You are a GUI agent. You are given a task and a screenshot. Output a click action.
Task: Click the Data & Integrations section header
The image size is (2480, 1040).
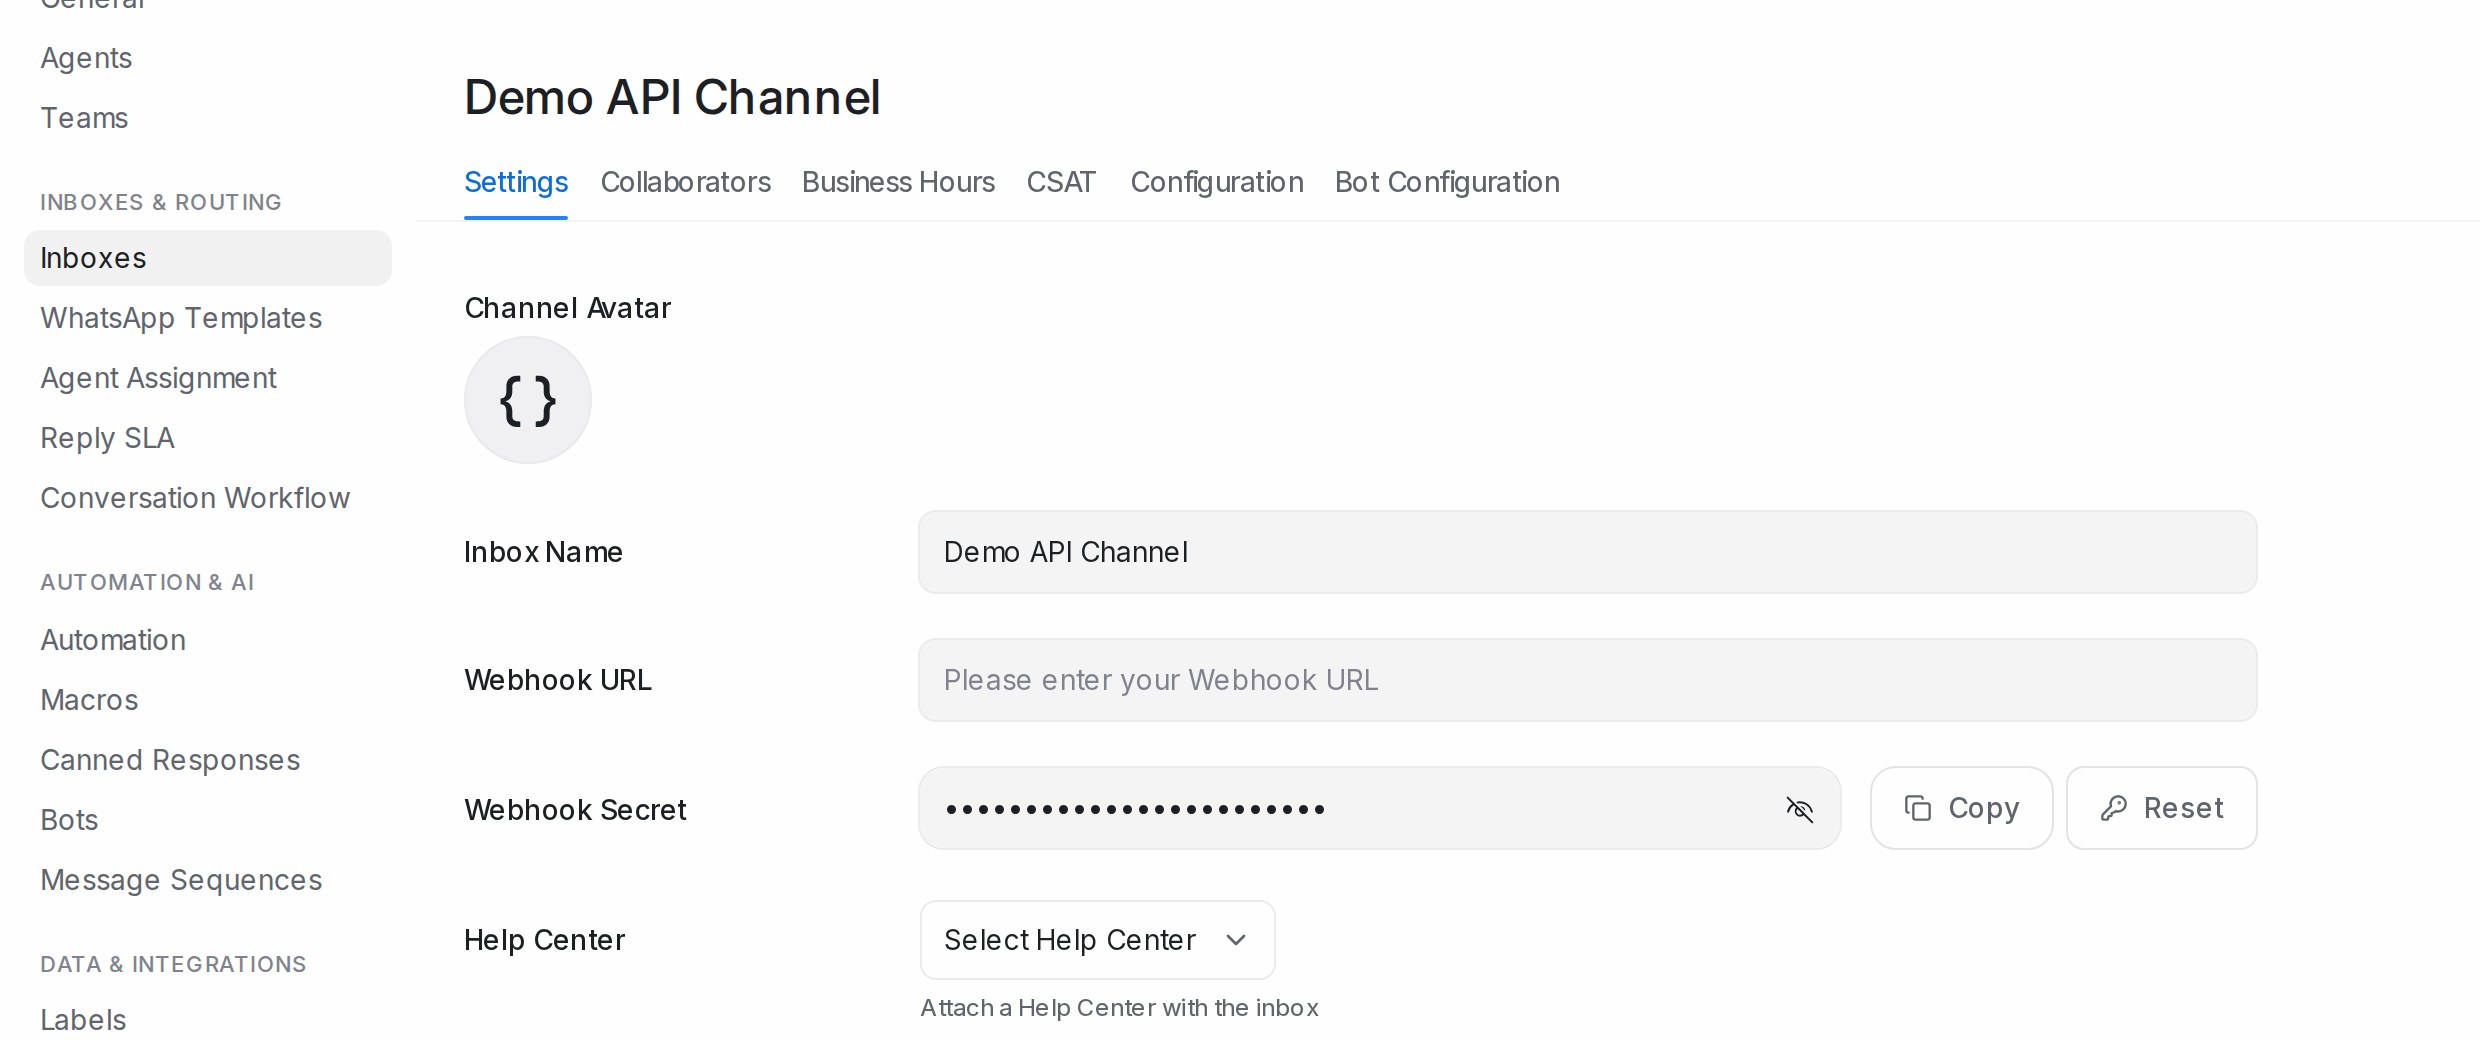[x=173, y=964]
